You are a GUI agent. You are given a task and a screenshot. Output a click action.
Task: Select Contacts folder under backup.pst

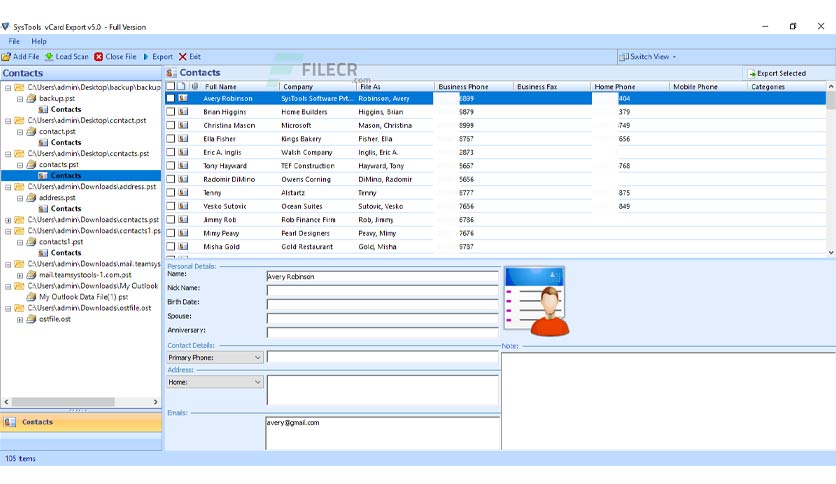(66, 109)
